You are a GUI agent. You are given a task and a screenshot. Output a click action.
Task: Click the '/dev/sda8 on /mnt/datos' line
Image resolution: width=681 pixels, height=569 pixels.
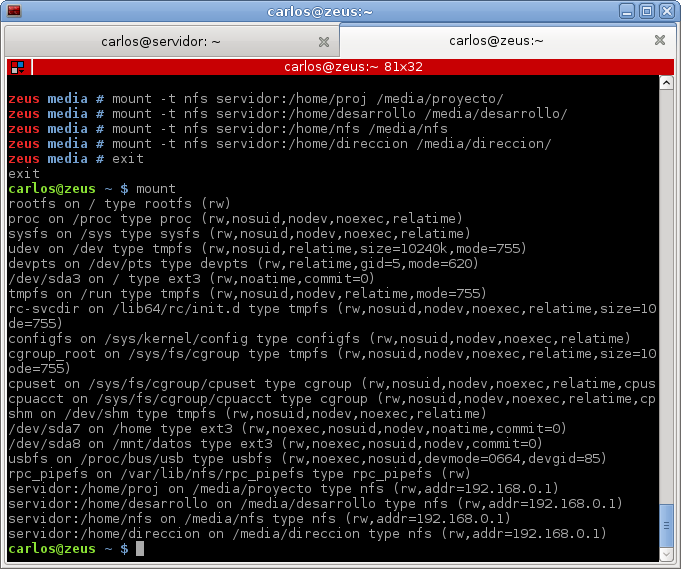coord(275,443)
